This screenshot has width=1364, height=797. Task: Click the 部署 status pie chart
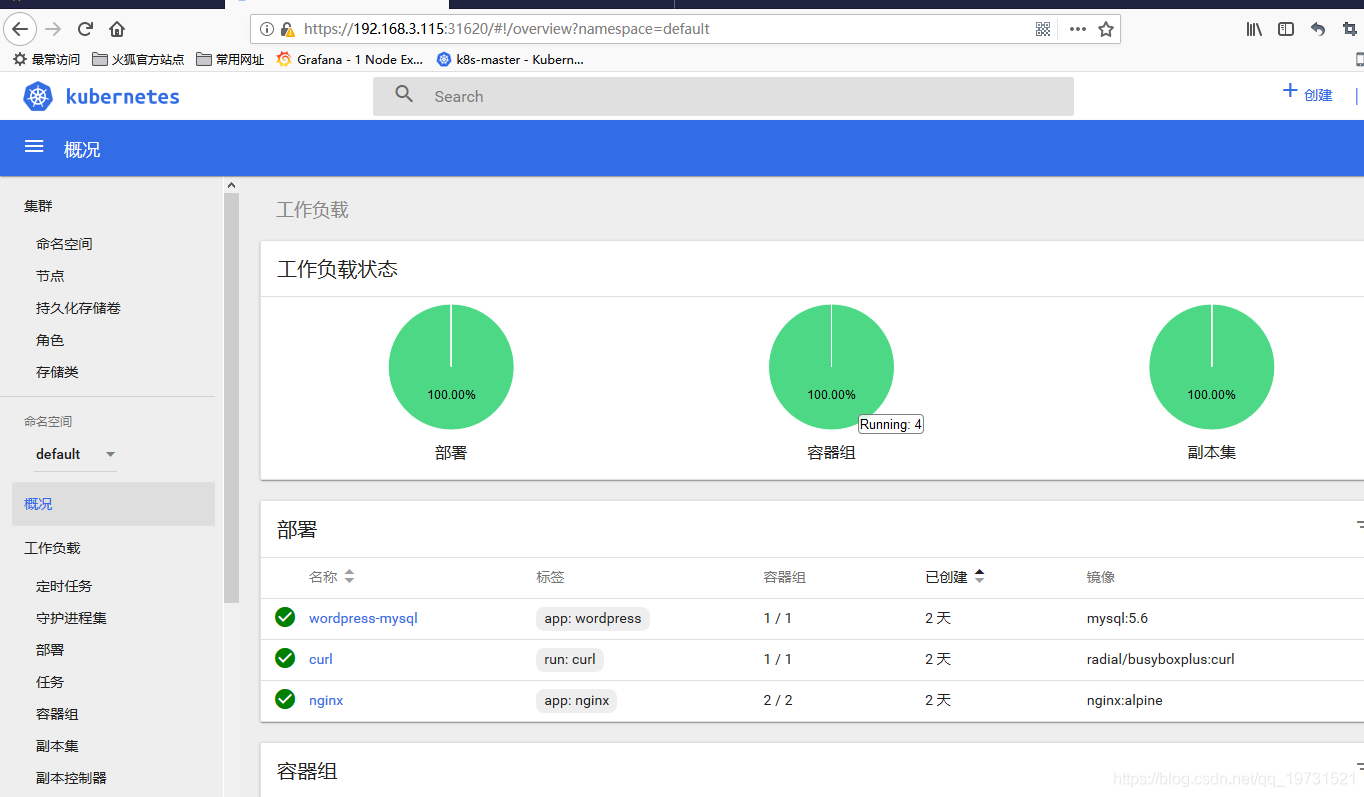451,367
